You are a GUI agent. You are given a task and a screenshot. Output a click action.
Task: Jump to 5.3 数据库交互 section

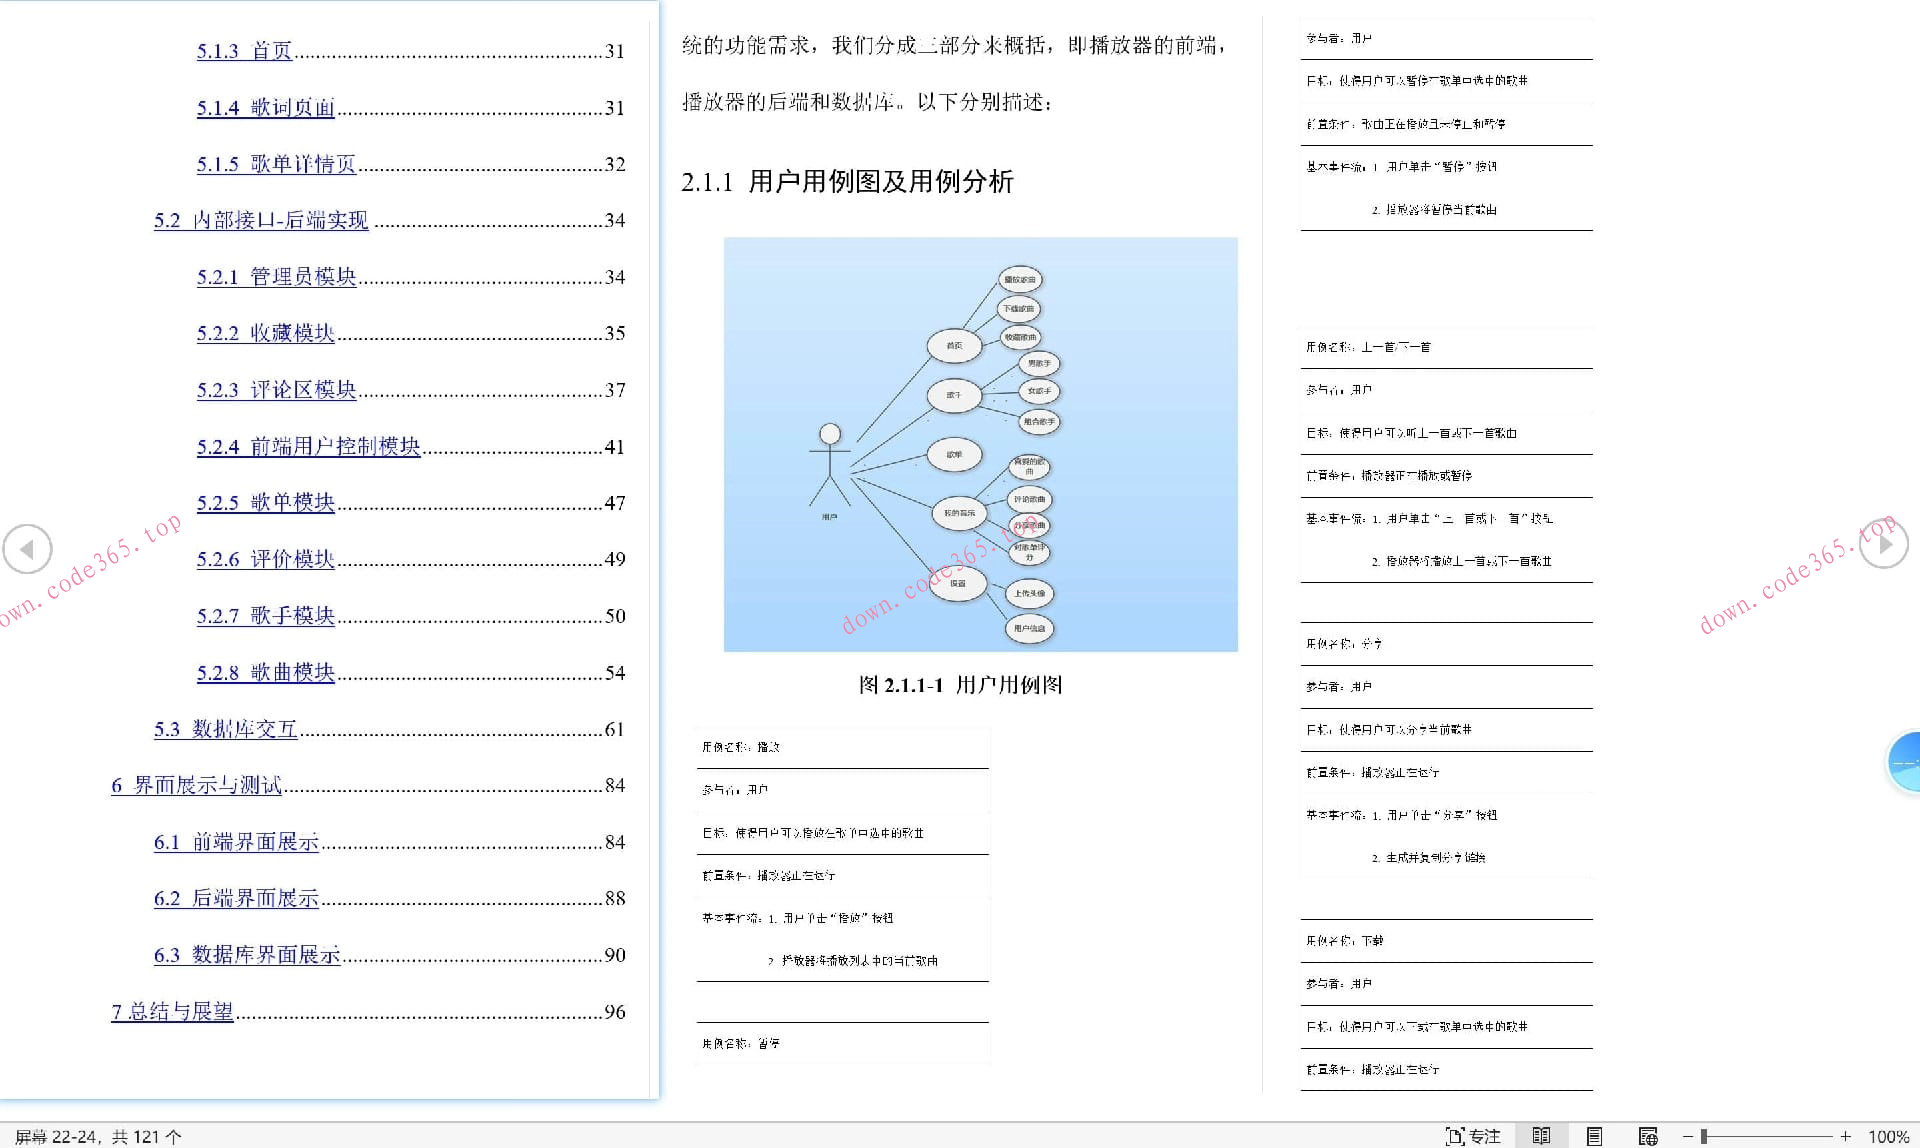[224, 729]
